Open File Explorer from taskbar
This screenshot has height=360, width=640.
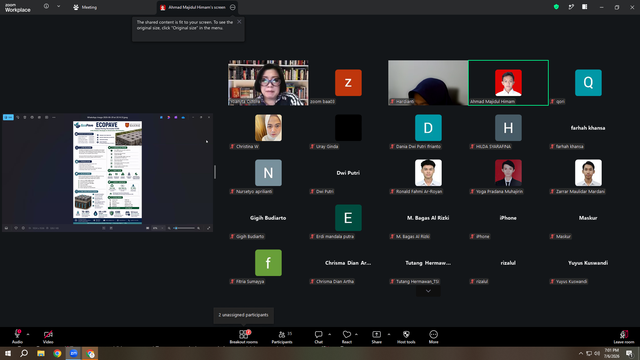point(41,353)
